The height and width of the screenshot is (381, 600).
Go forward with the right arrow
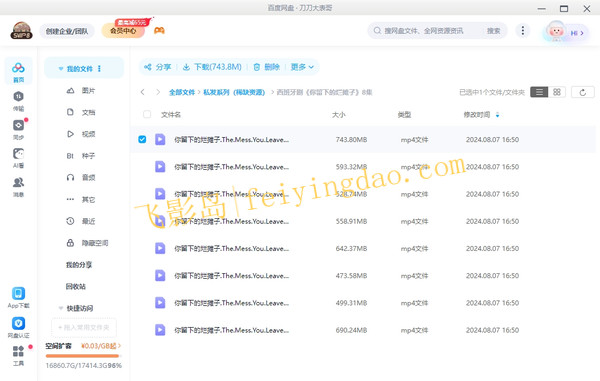tap(158, 92)
